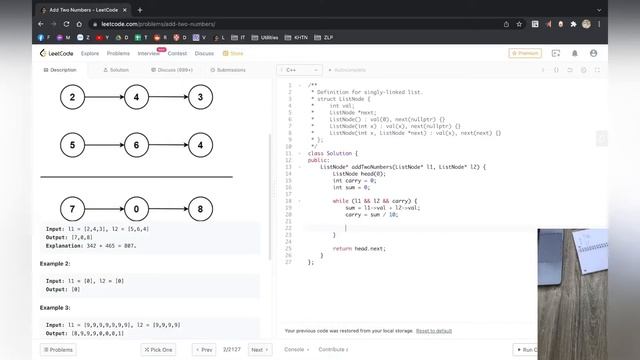Click the braces format code icon
This screenshot has height=360, width=640.
(556, 70)
